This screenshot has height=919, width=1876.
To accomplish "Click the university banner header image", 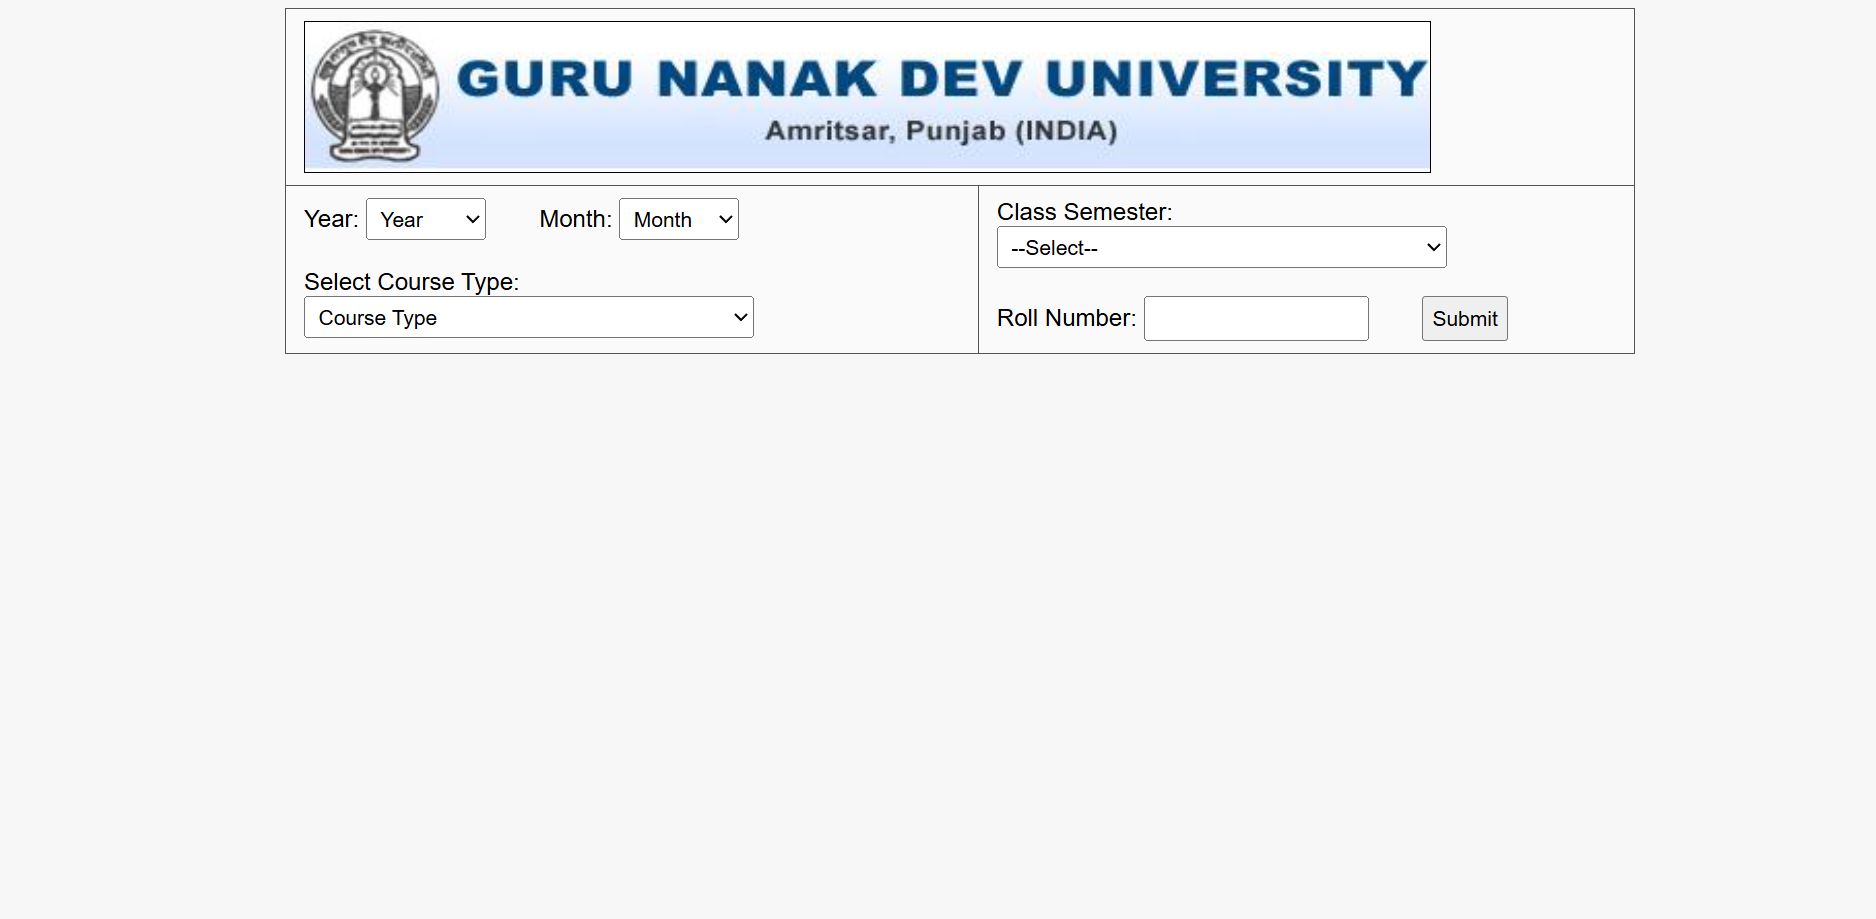I will pyautogui.click(x=866, y=95).
